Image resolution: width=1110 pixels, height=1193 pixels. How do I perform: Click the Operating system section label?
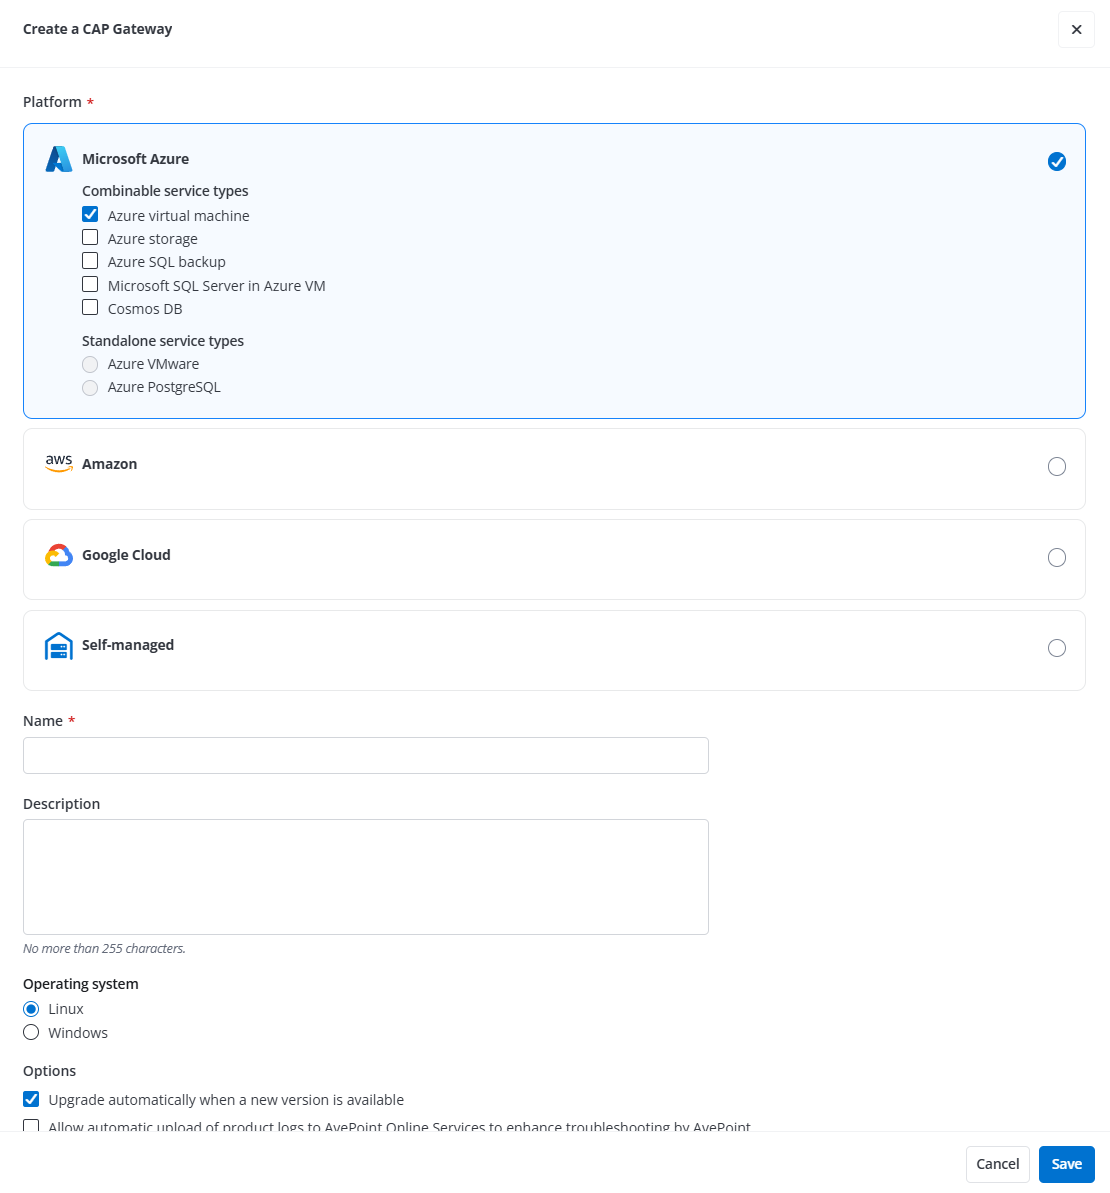pos(81,984)
